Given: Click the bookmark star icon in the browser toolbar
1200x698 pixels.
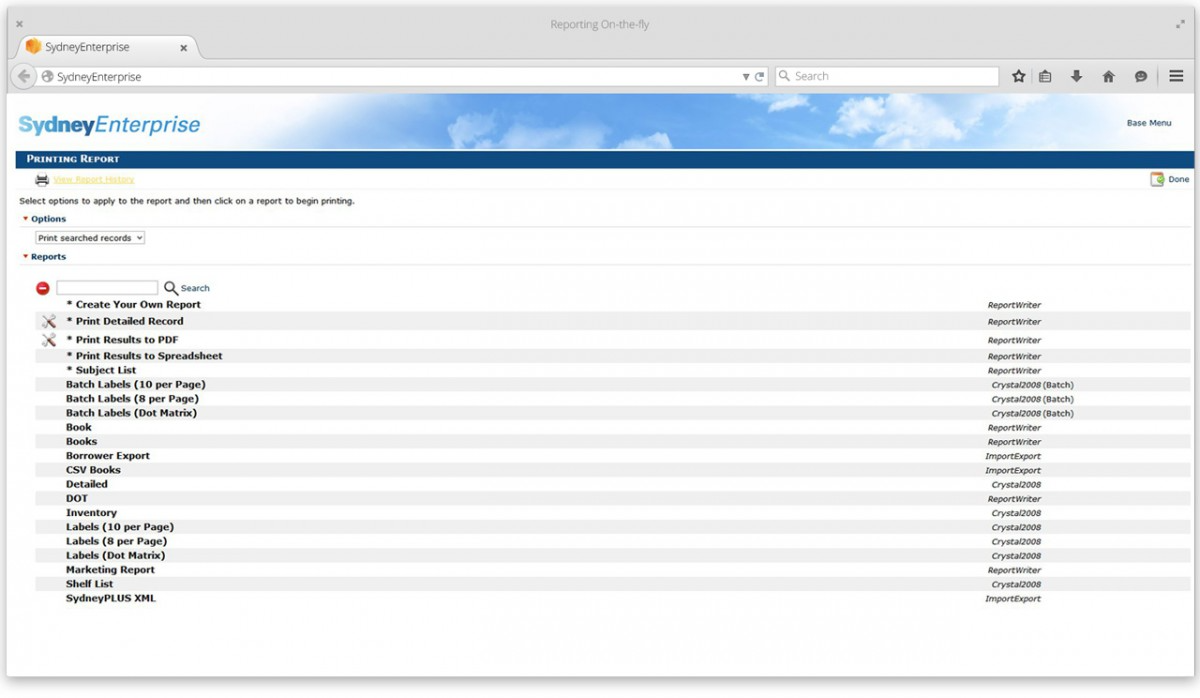Looking at the screenshot, I should click(x=1018, y=75).
